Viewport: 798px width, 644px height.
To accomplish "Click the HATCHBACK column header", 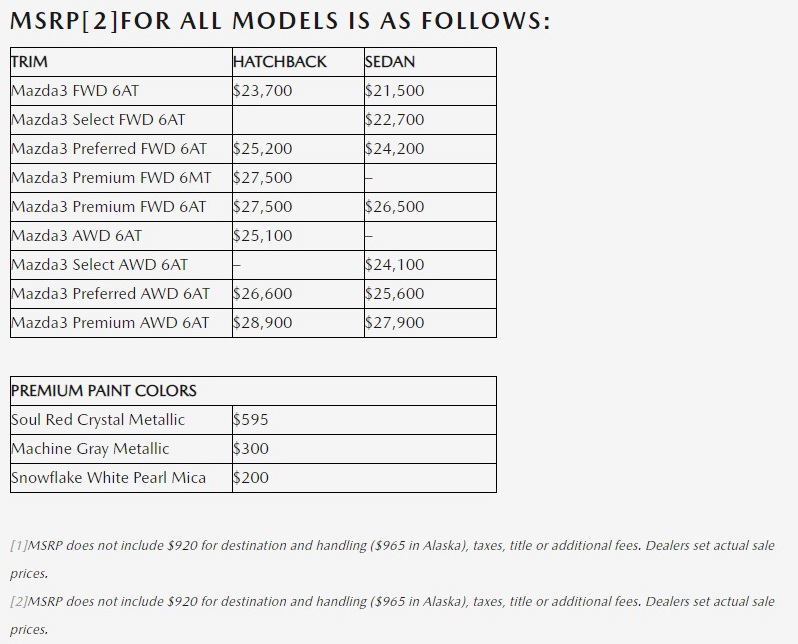I will [x=280, y=62].
